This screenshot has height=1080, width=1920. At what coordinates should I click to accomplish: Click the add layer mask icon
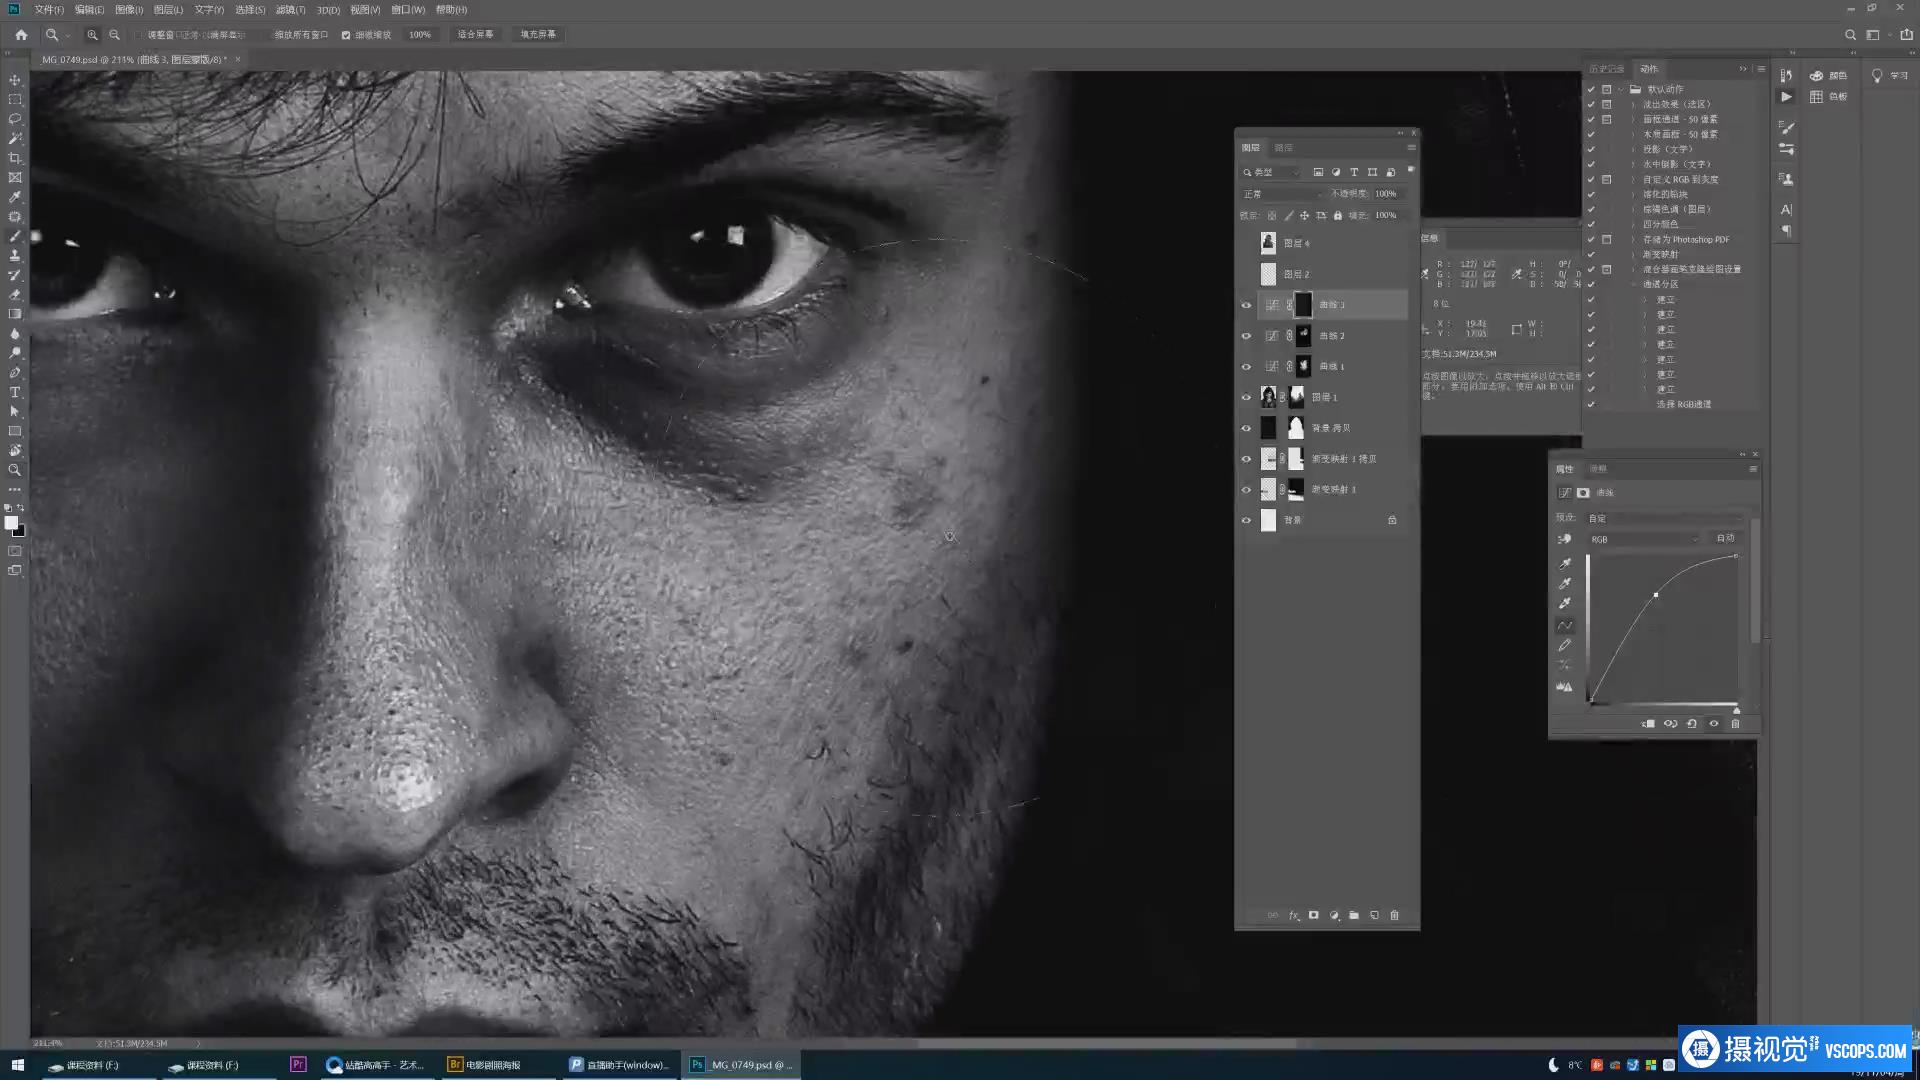(x=1313, y=915)
